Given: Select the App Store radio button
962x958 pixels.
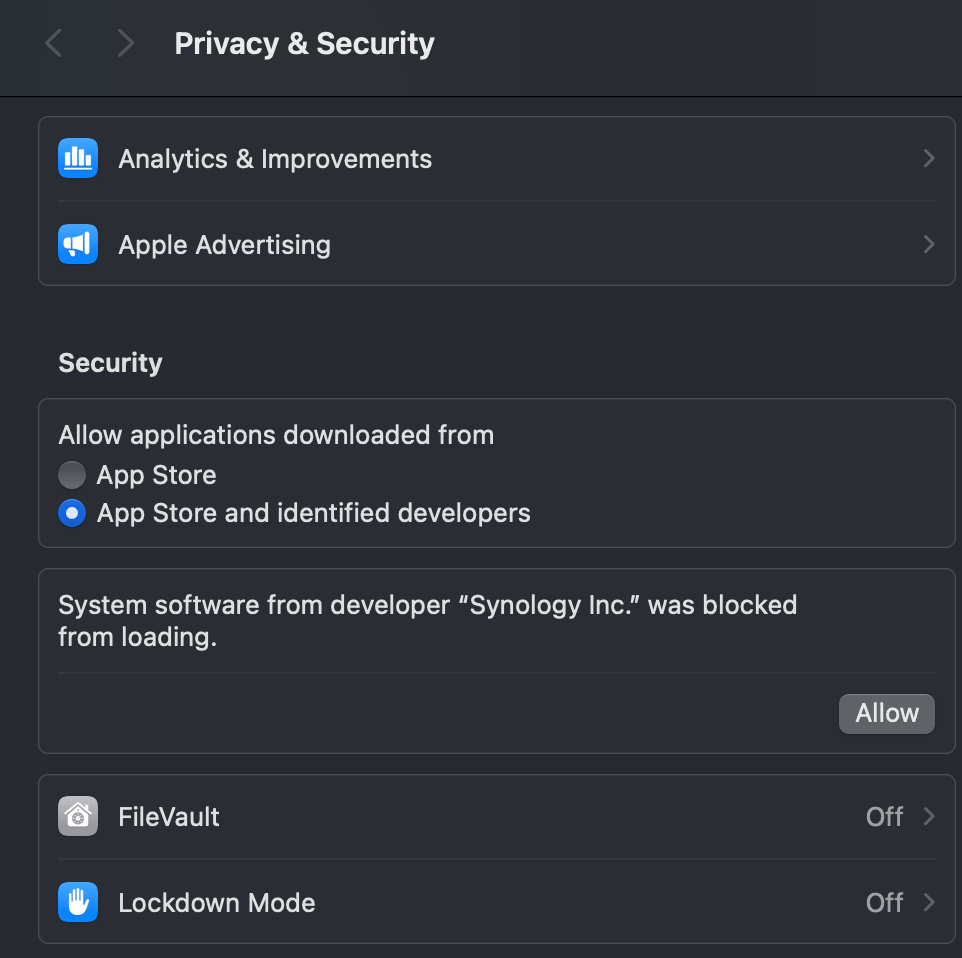Looking at the screenshot, I should pyautogui.click(x=72, y=475).
